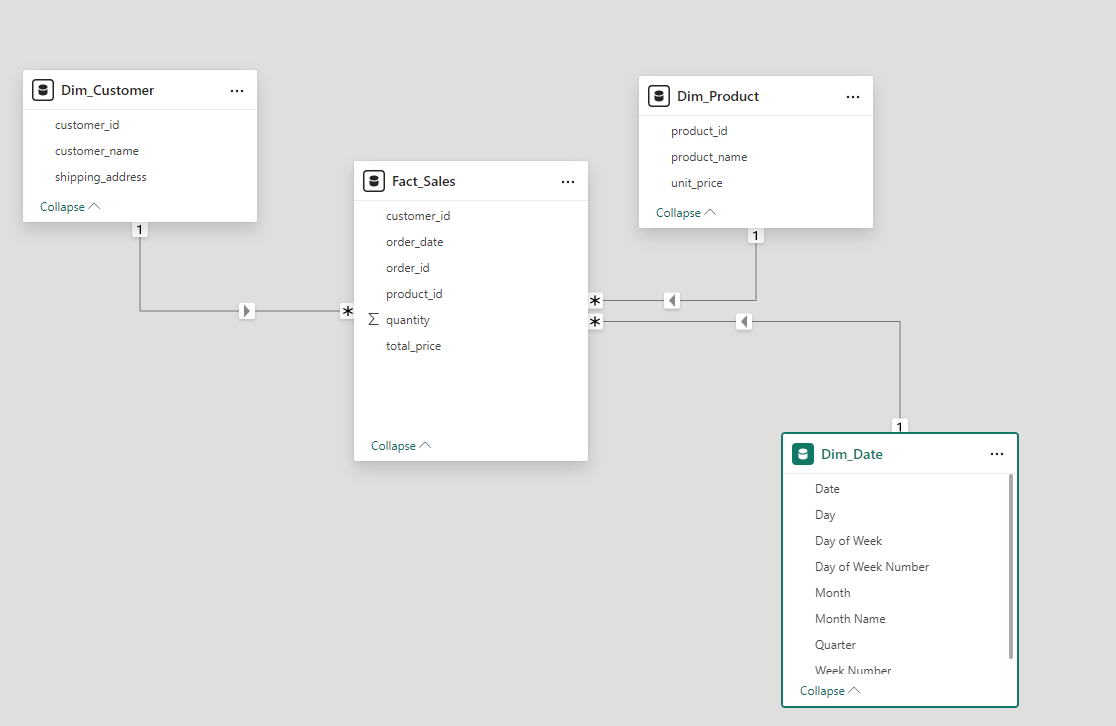Select the total_price field in Fact_Sales
1116x726 pixels.
click(411, 345)
